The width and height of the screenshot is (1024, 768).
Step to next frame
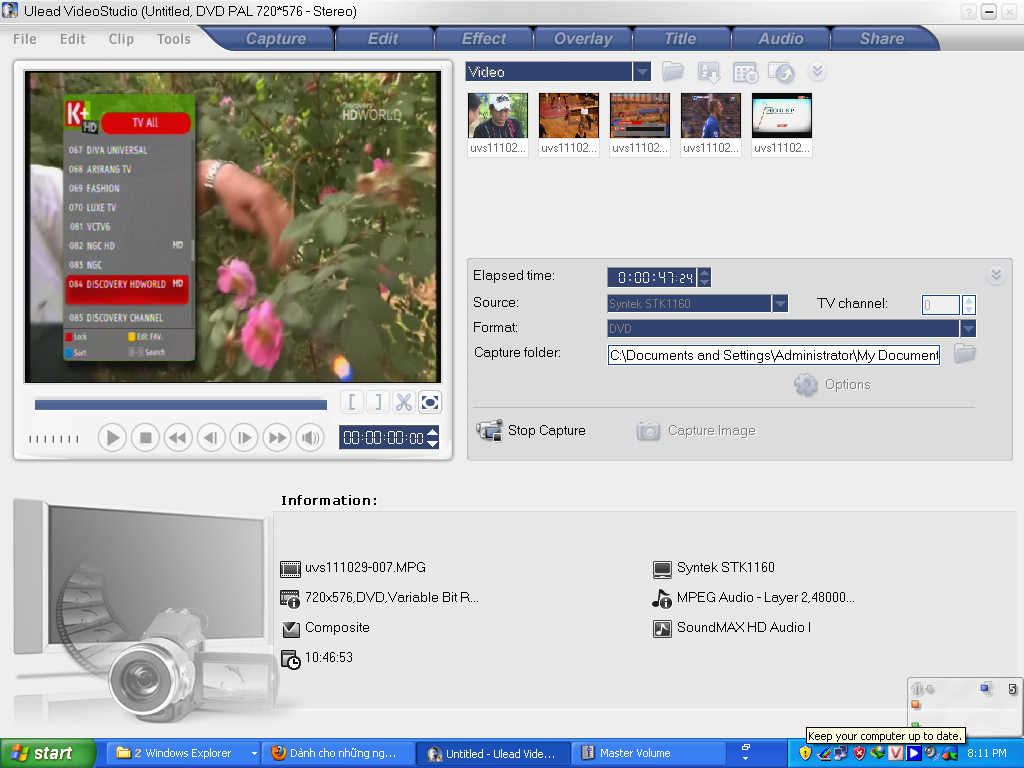[244, 438]
